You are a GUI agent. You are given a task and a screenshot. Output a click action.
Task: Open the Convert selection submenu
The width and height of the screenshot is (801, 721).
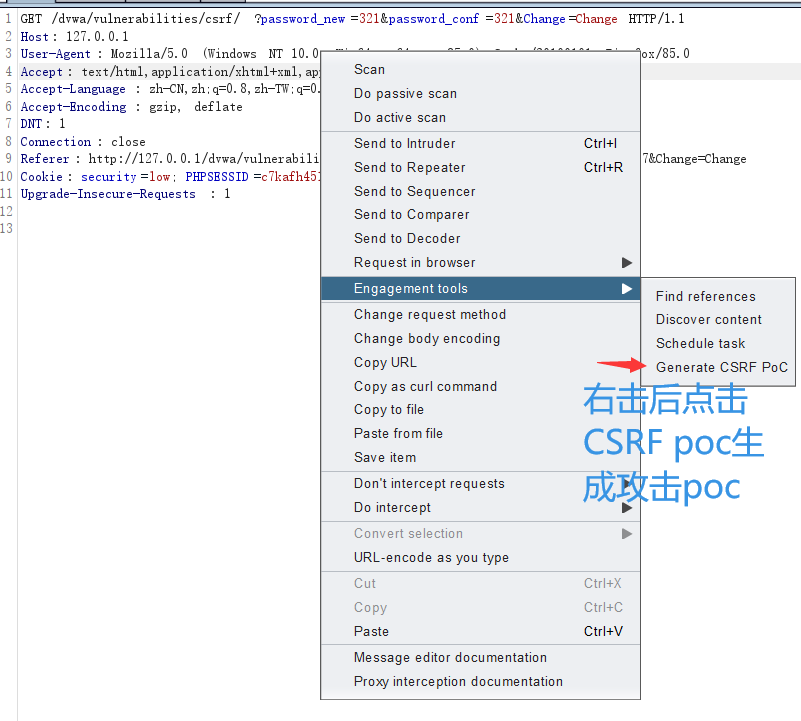(x=480, y=534)
